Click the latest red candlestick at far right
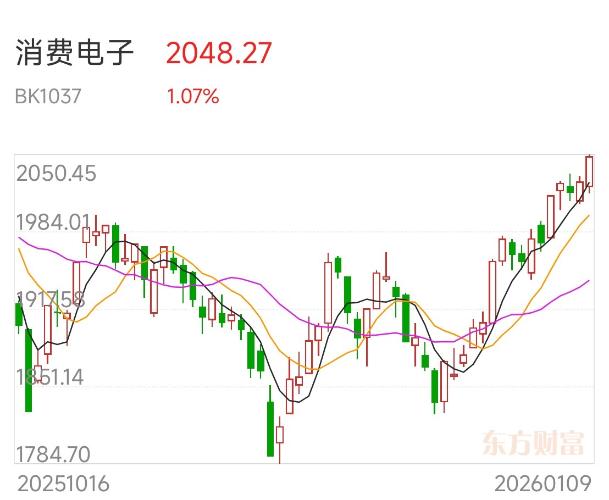609x500 pixels. [589, 171]
